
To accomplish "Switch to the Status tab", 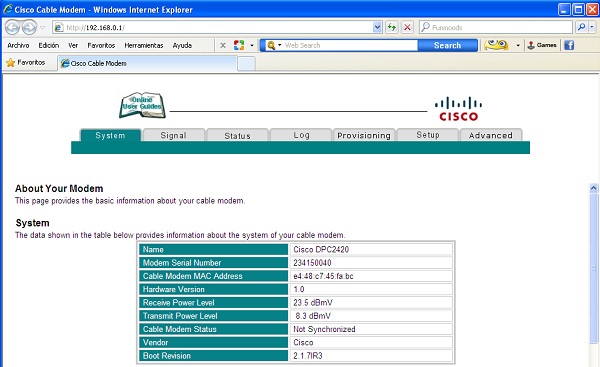I will click(237, 135).
